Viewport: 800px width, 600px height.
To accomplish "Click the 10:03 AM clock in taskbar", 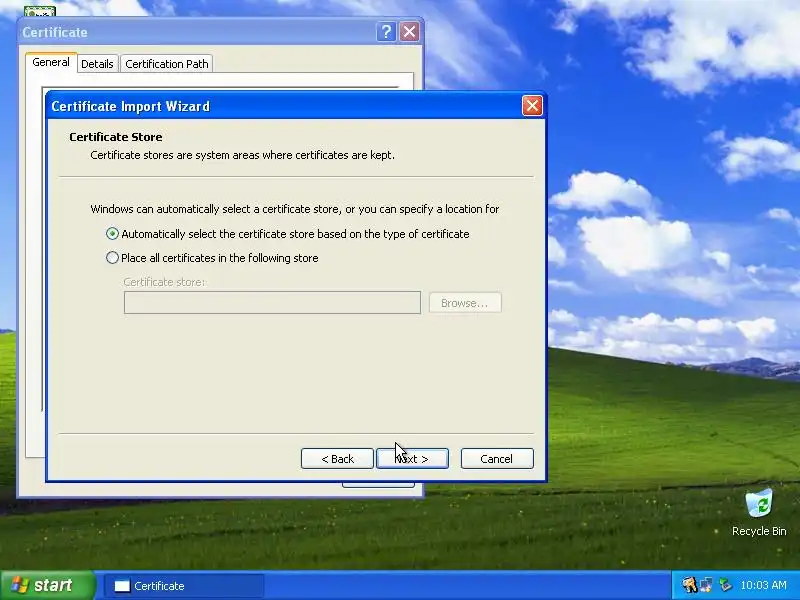I will coord(763,585).
